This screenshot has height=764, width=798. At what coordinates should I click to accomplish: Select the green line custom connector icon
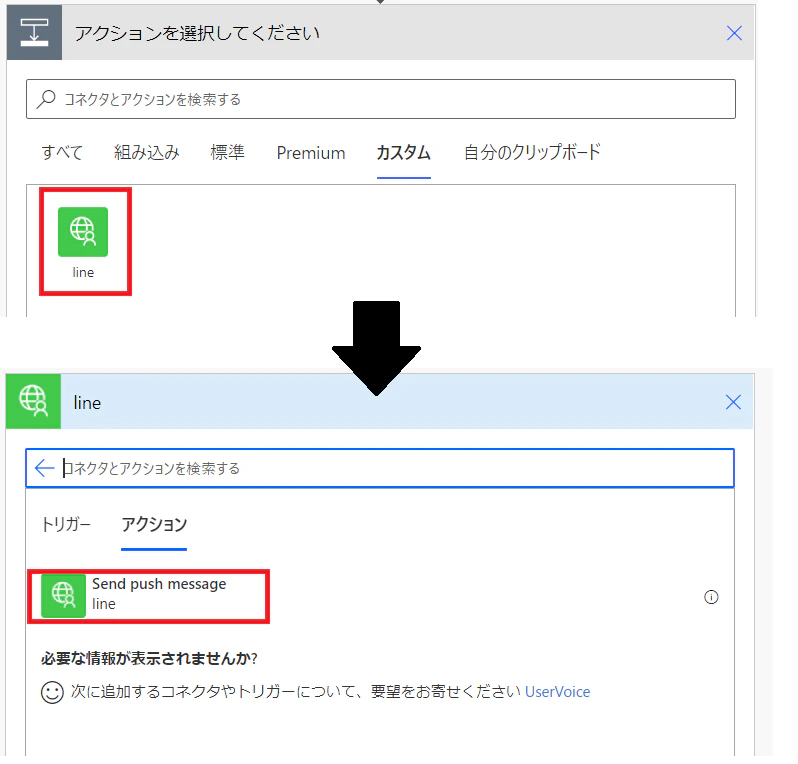click(x=83, y=232)
